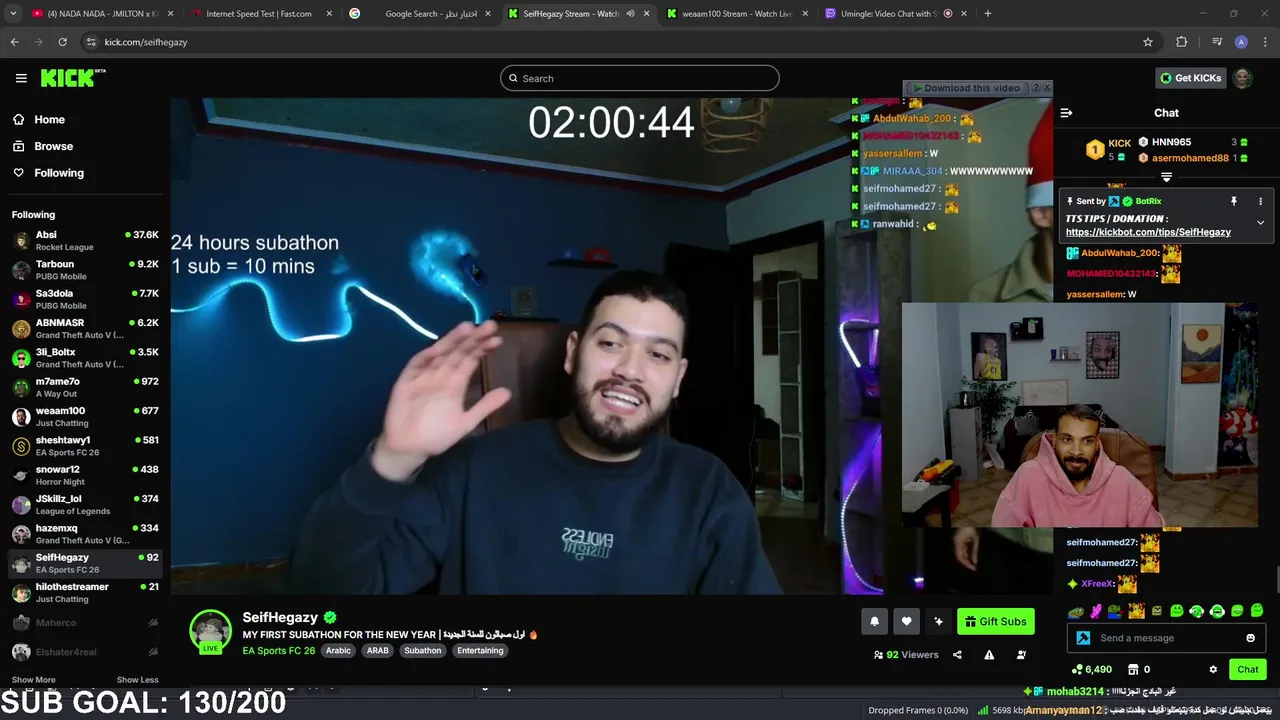Viewport: 1280px width, 720px height.
Task: Bookmark this page with the star
Action: pyautogui.click(x=1148, y=42)
